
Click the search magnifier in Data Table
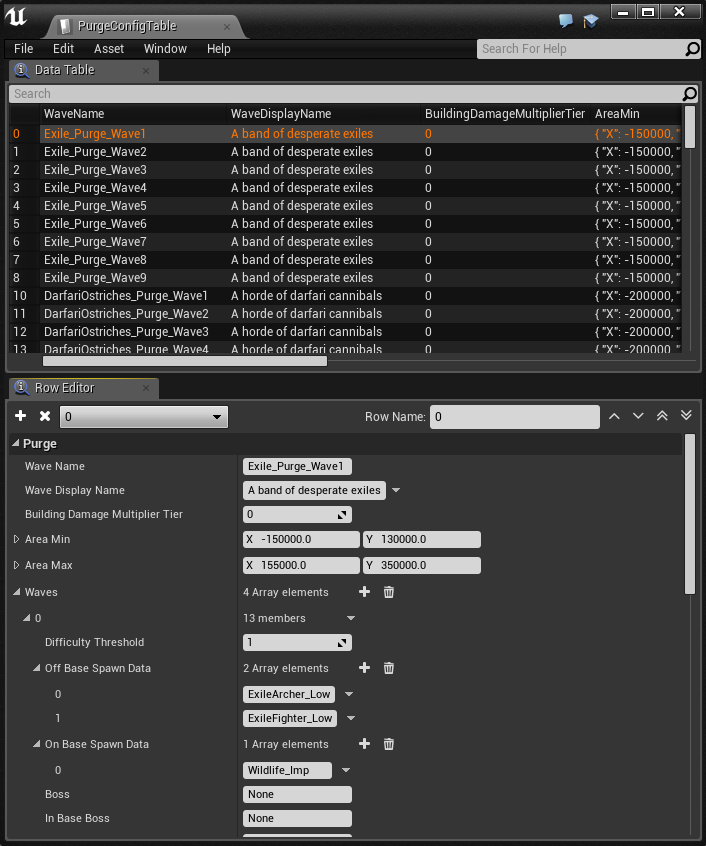click(689, 94)
